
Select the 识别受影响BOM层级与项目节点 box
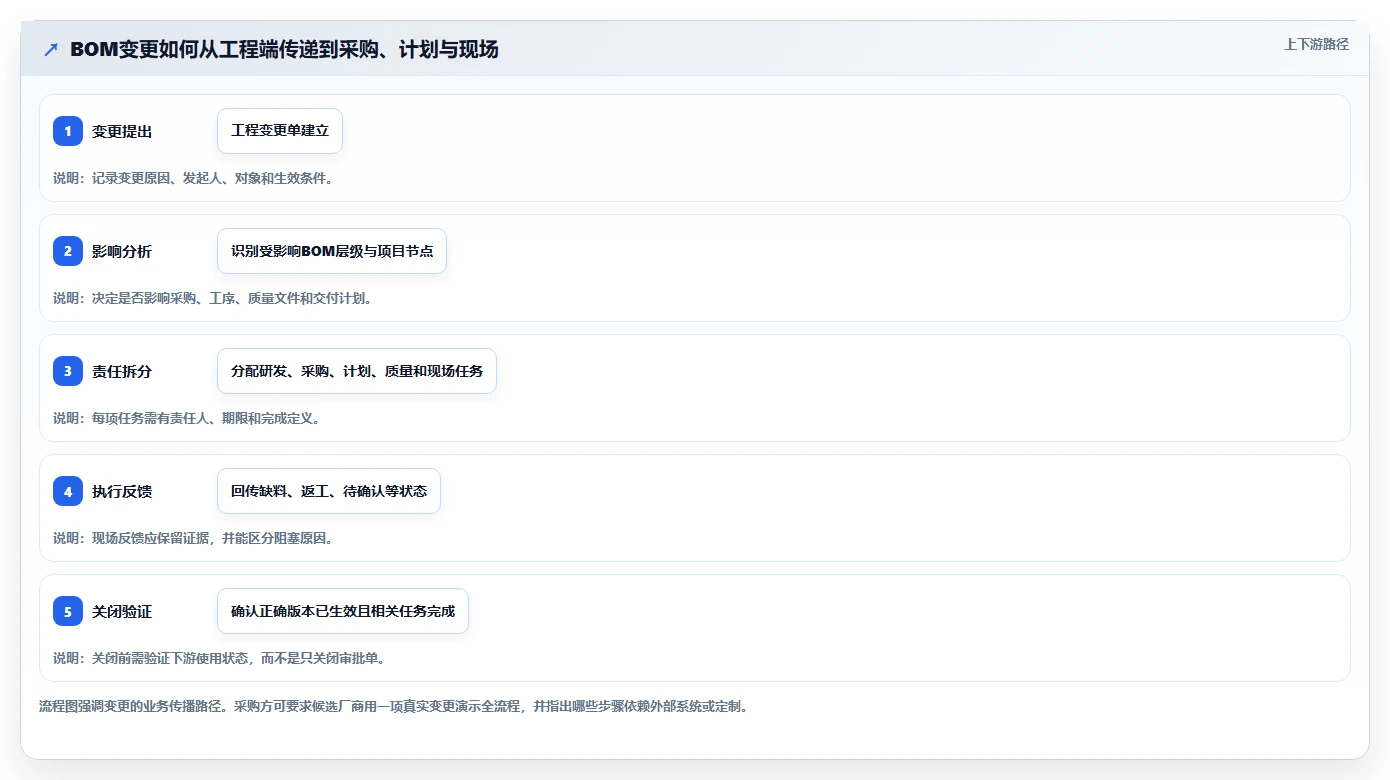click(332, 251)
